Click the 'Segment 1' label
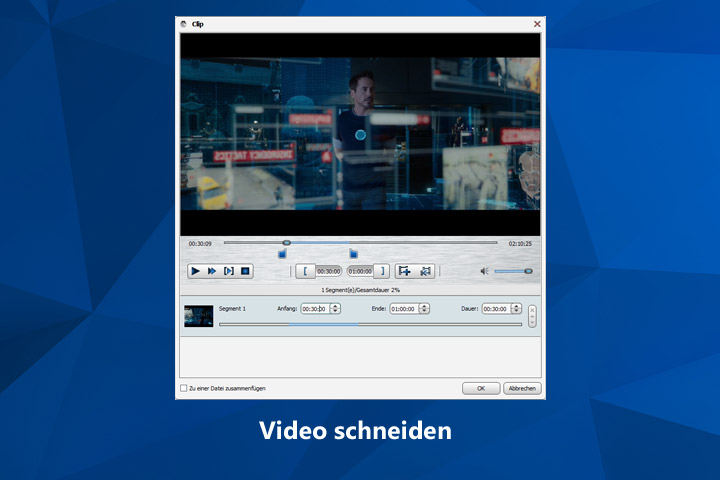720x480 pixels. point(232,309)
